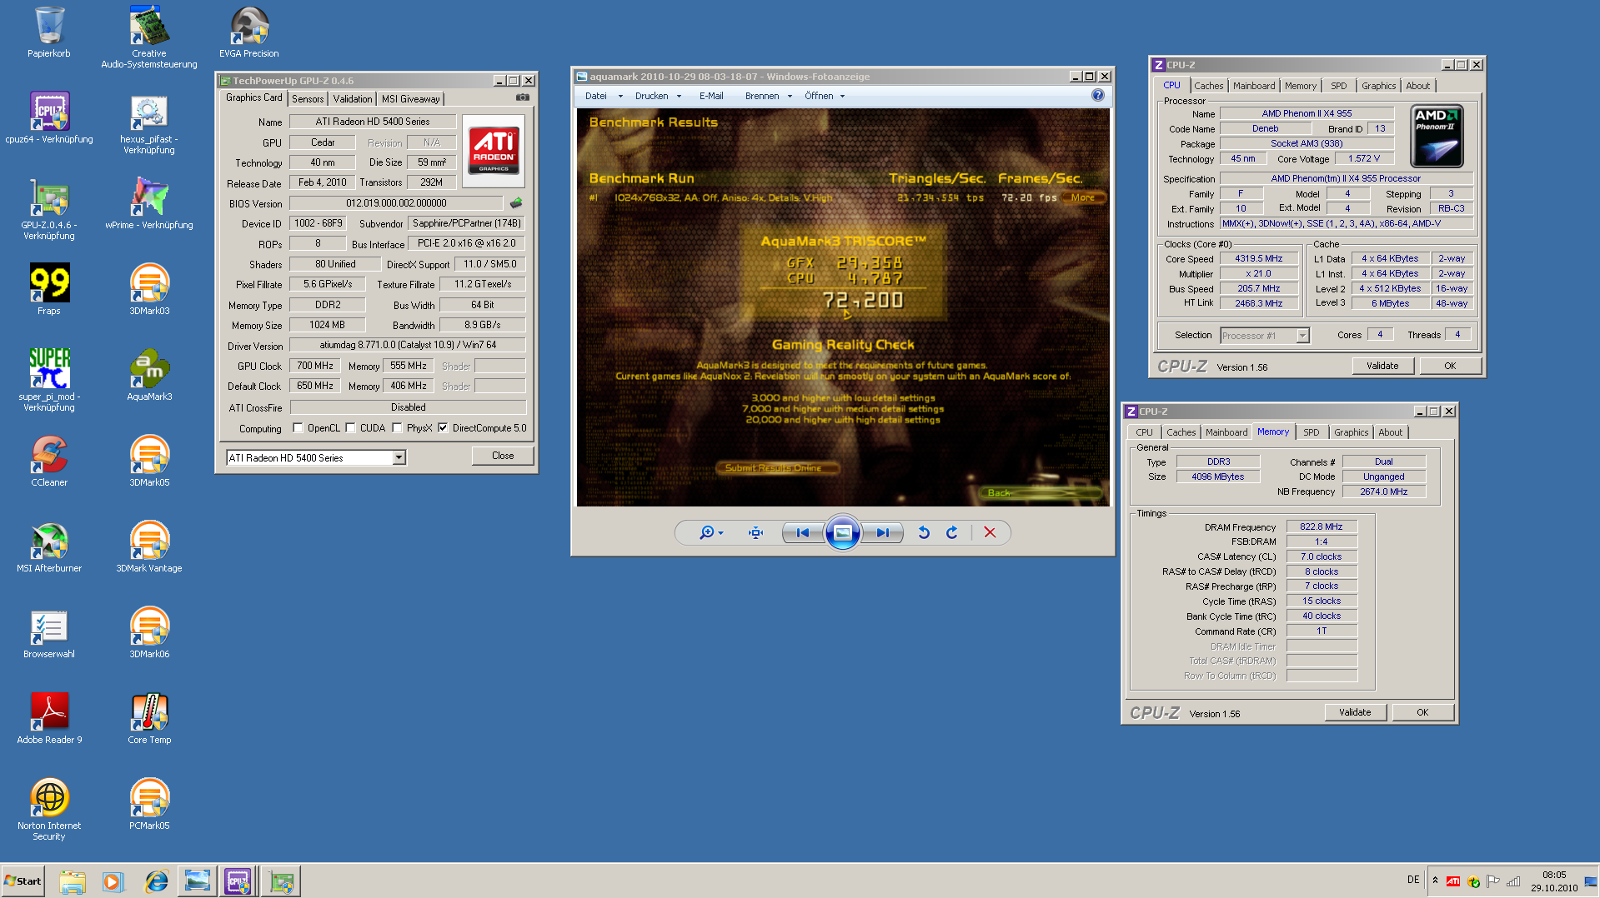
Task: Start slideshow in photo viewer
Action: [x=842, y=533]
